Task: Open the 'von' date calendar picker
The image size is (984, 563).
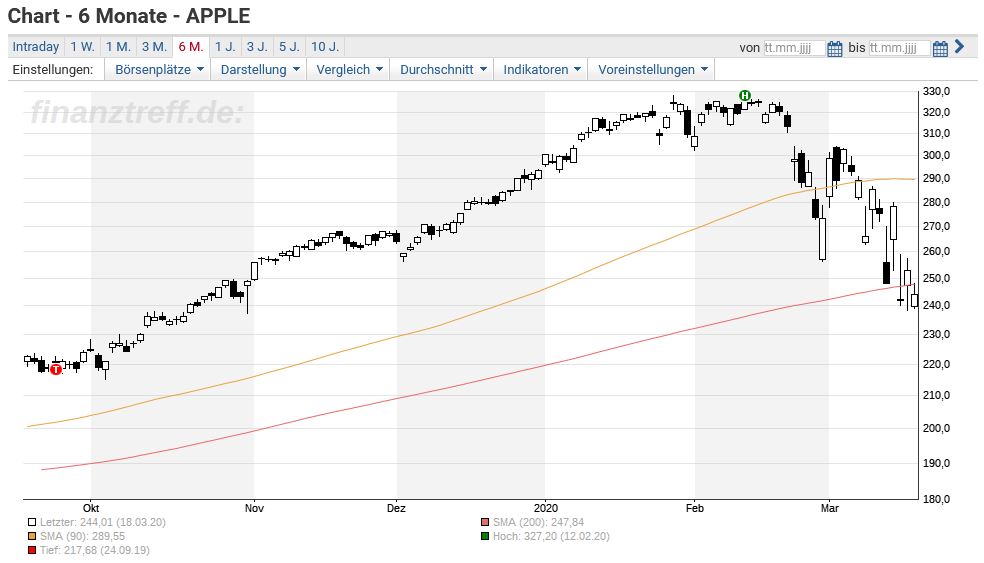Action: pyautogui.click(x=835, y=48)
